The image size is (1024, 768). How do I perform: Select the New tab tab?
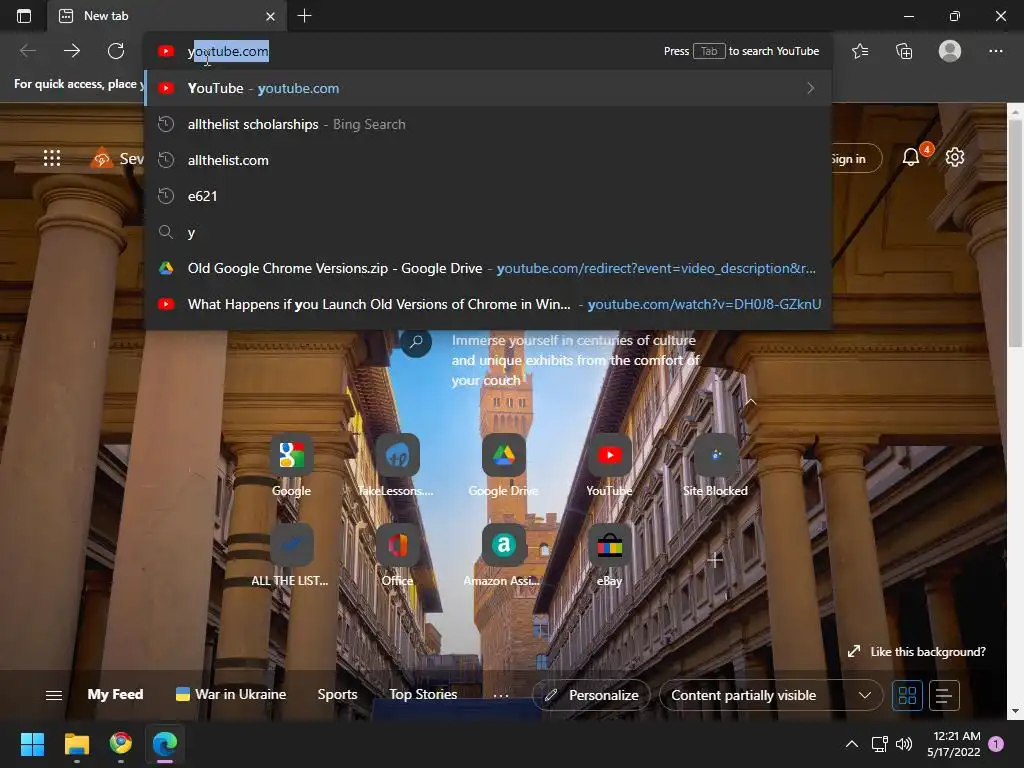point(167,16)
